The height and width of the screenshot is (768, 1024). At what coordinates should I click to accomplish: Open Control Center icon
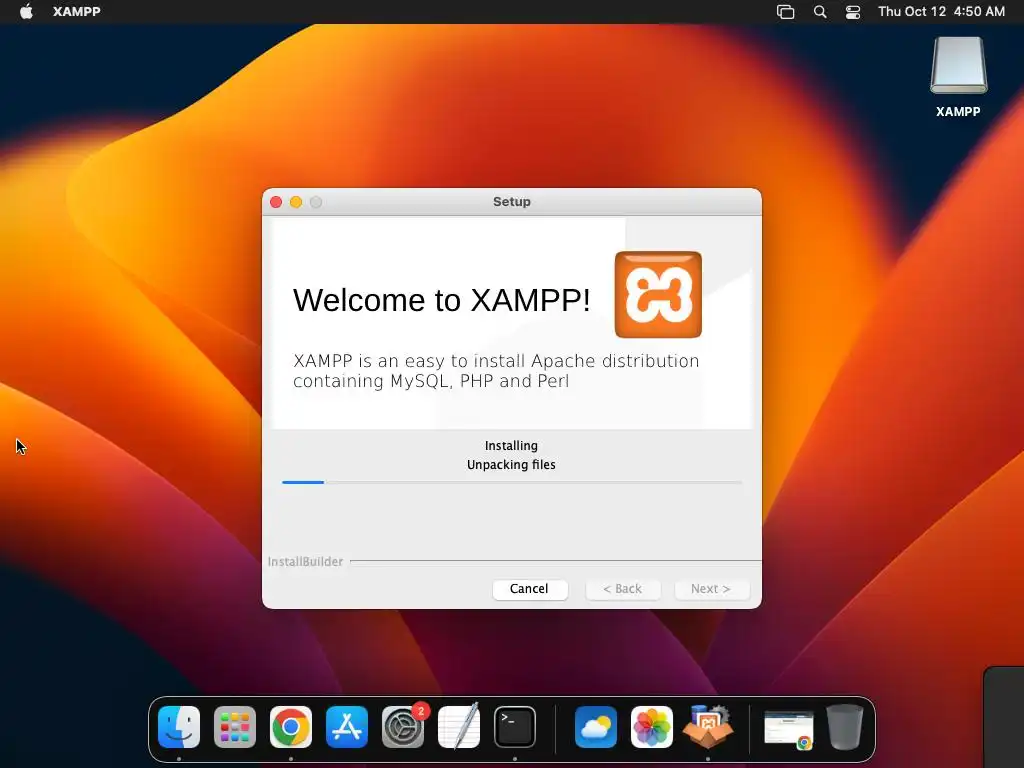(853, 12)
